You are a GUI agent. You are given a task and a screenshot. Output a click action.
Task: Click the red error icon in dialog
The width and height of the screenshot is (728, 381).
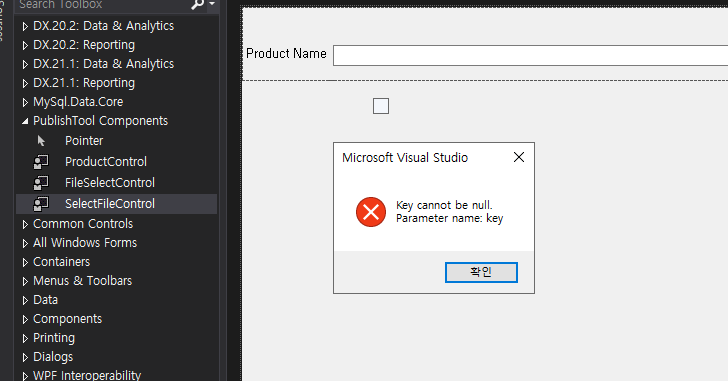click(370, 212)
